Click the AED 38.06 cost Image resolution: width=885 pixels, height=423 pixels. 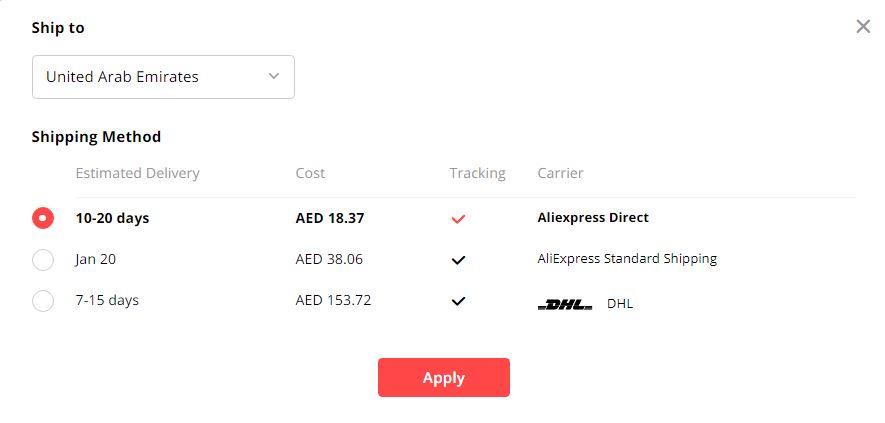pos(329,260)
